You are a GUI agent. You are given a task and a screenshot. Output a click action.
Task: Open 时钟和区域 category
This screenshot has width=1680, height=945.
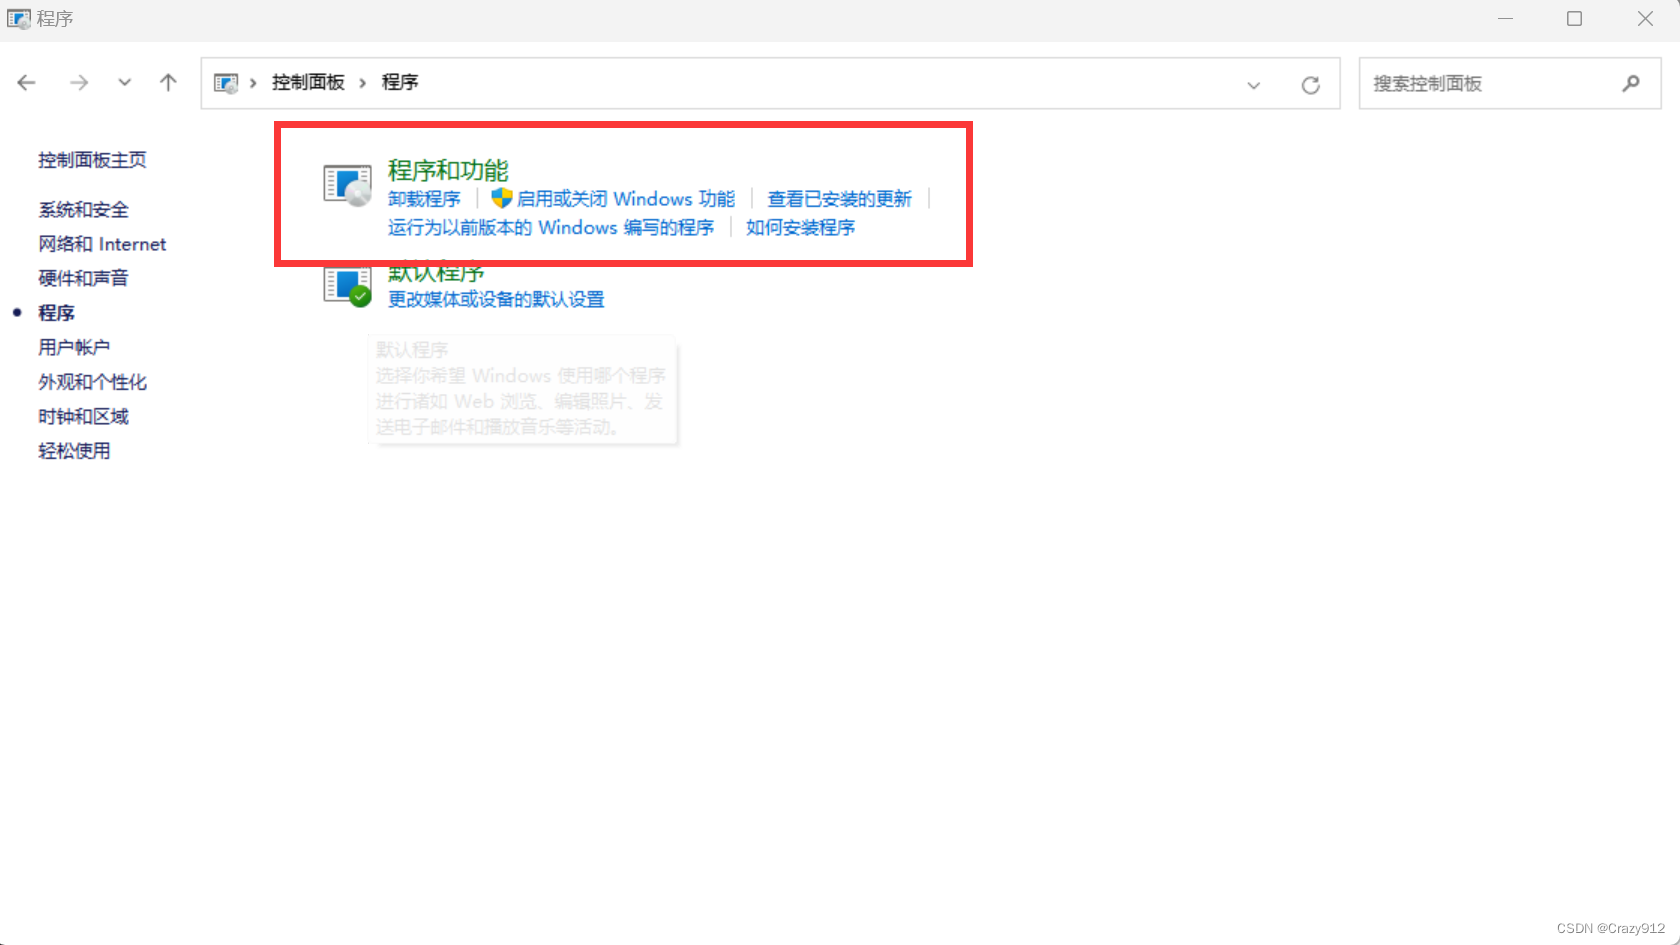(x=83, y=416)
